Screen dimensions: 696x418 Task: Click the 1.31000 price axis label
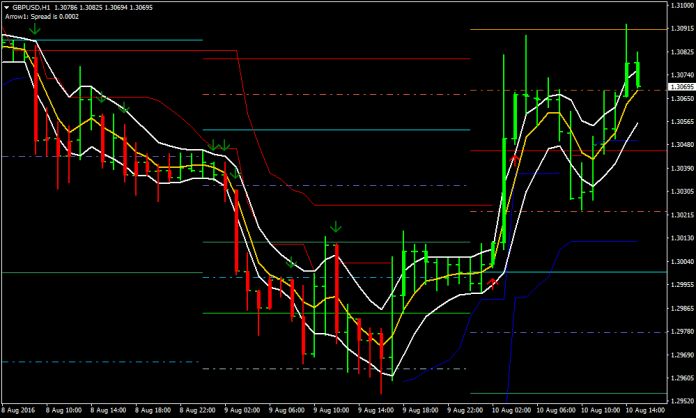(680, 6)
